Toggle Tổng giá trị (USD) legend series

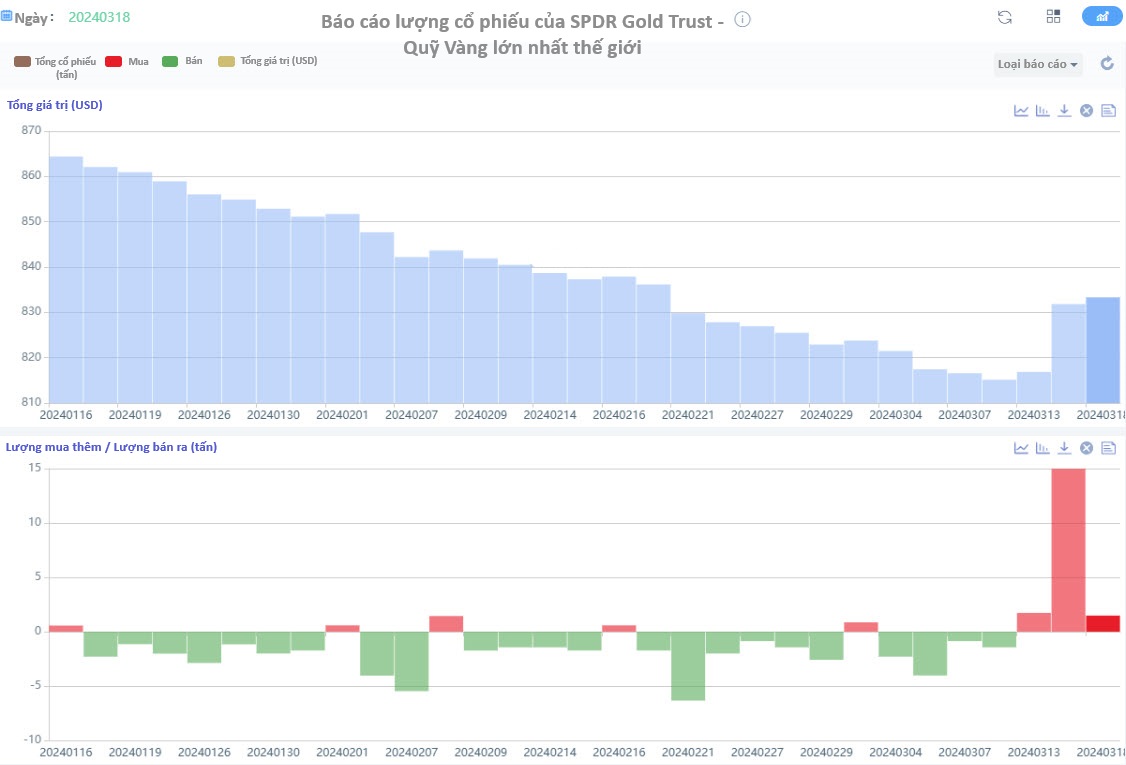pos(268,61)
